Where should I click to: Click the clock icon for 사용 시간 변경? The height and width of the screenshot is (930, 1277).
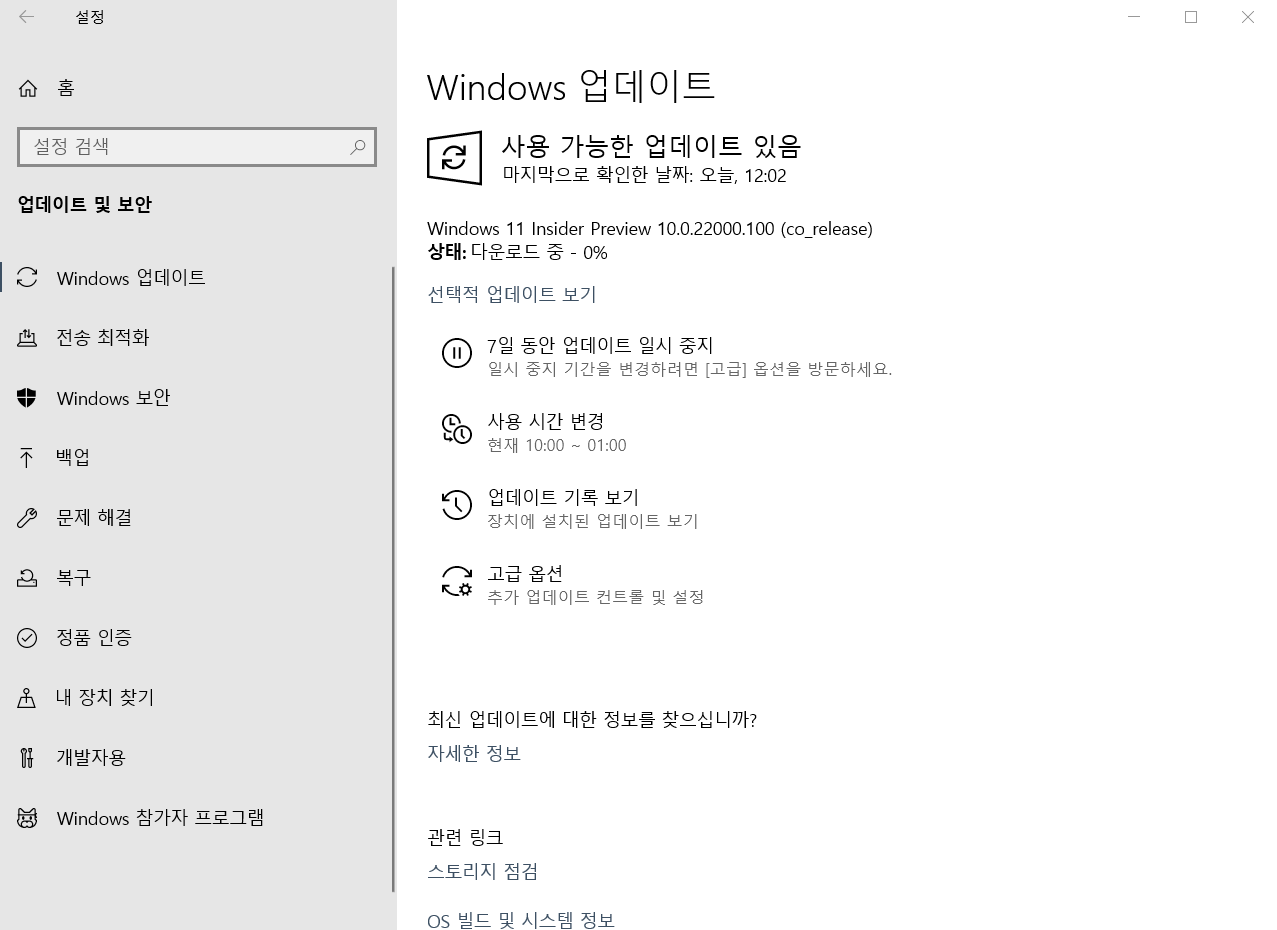[457, 429]
